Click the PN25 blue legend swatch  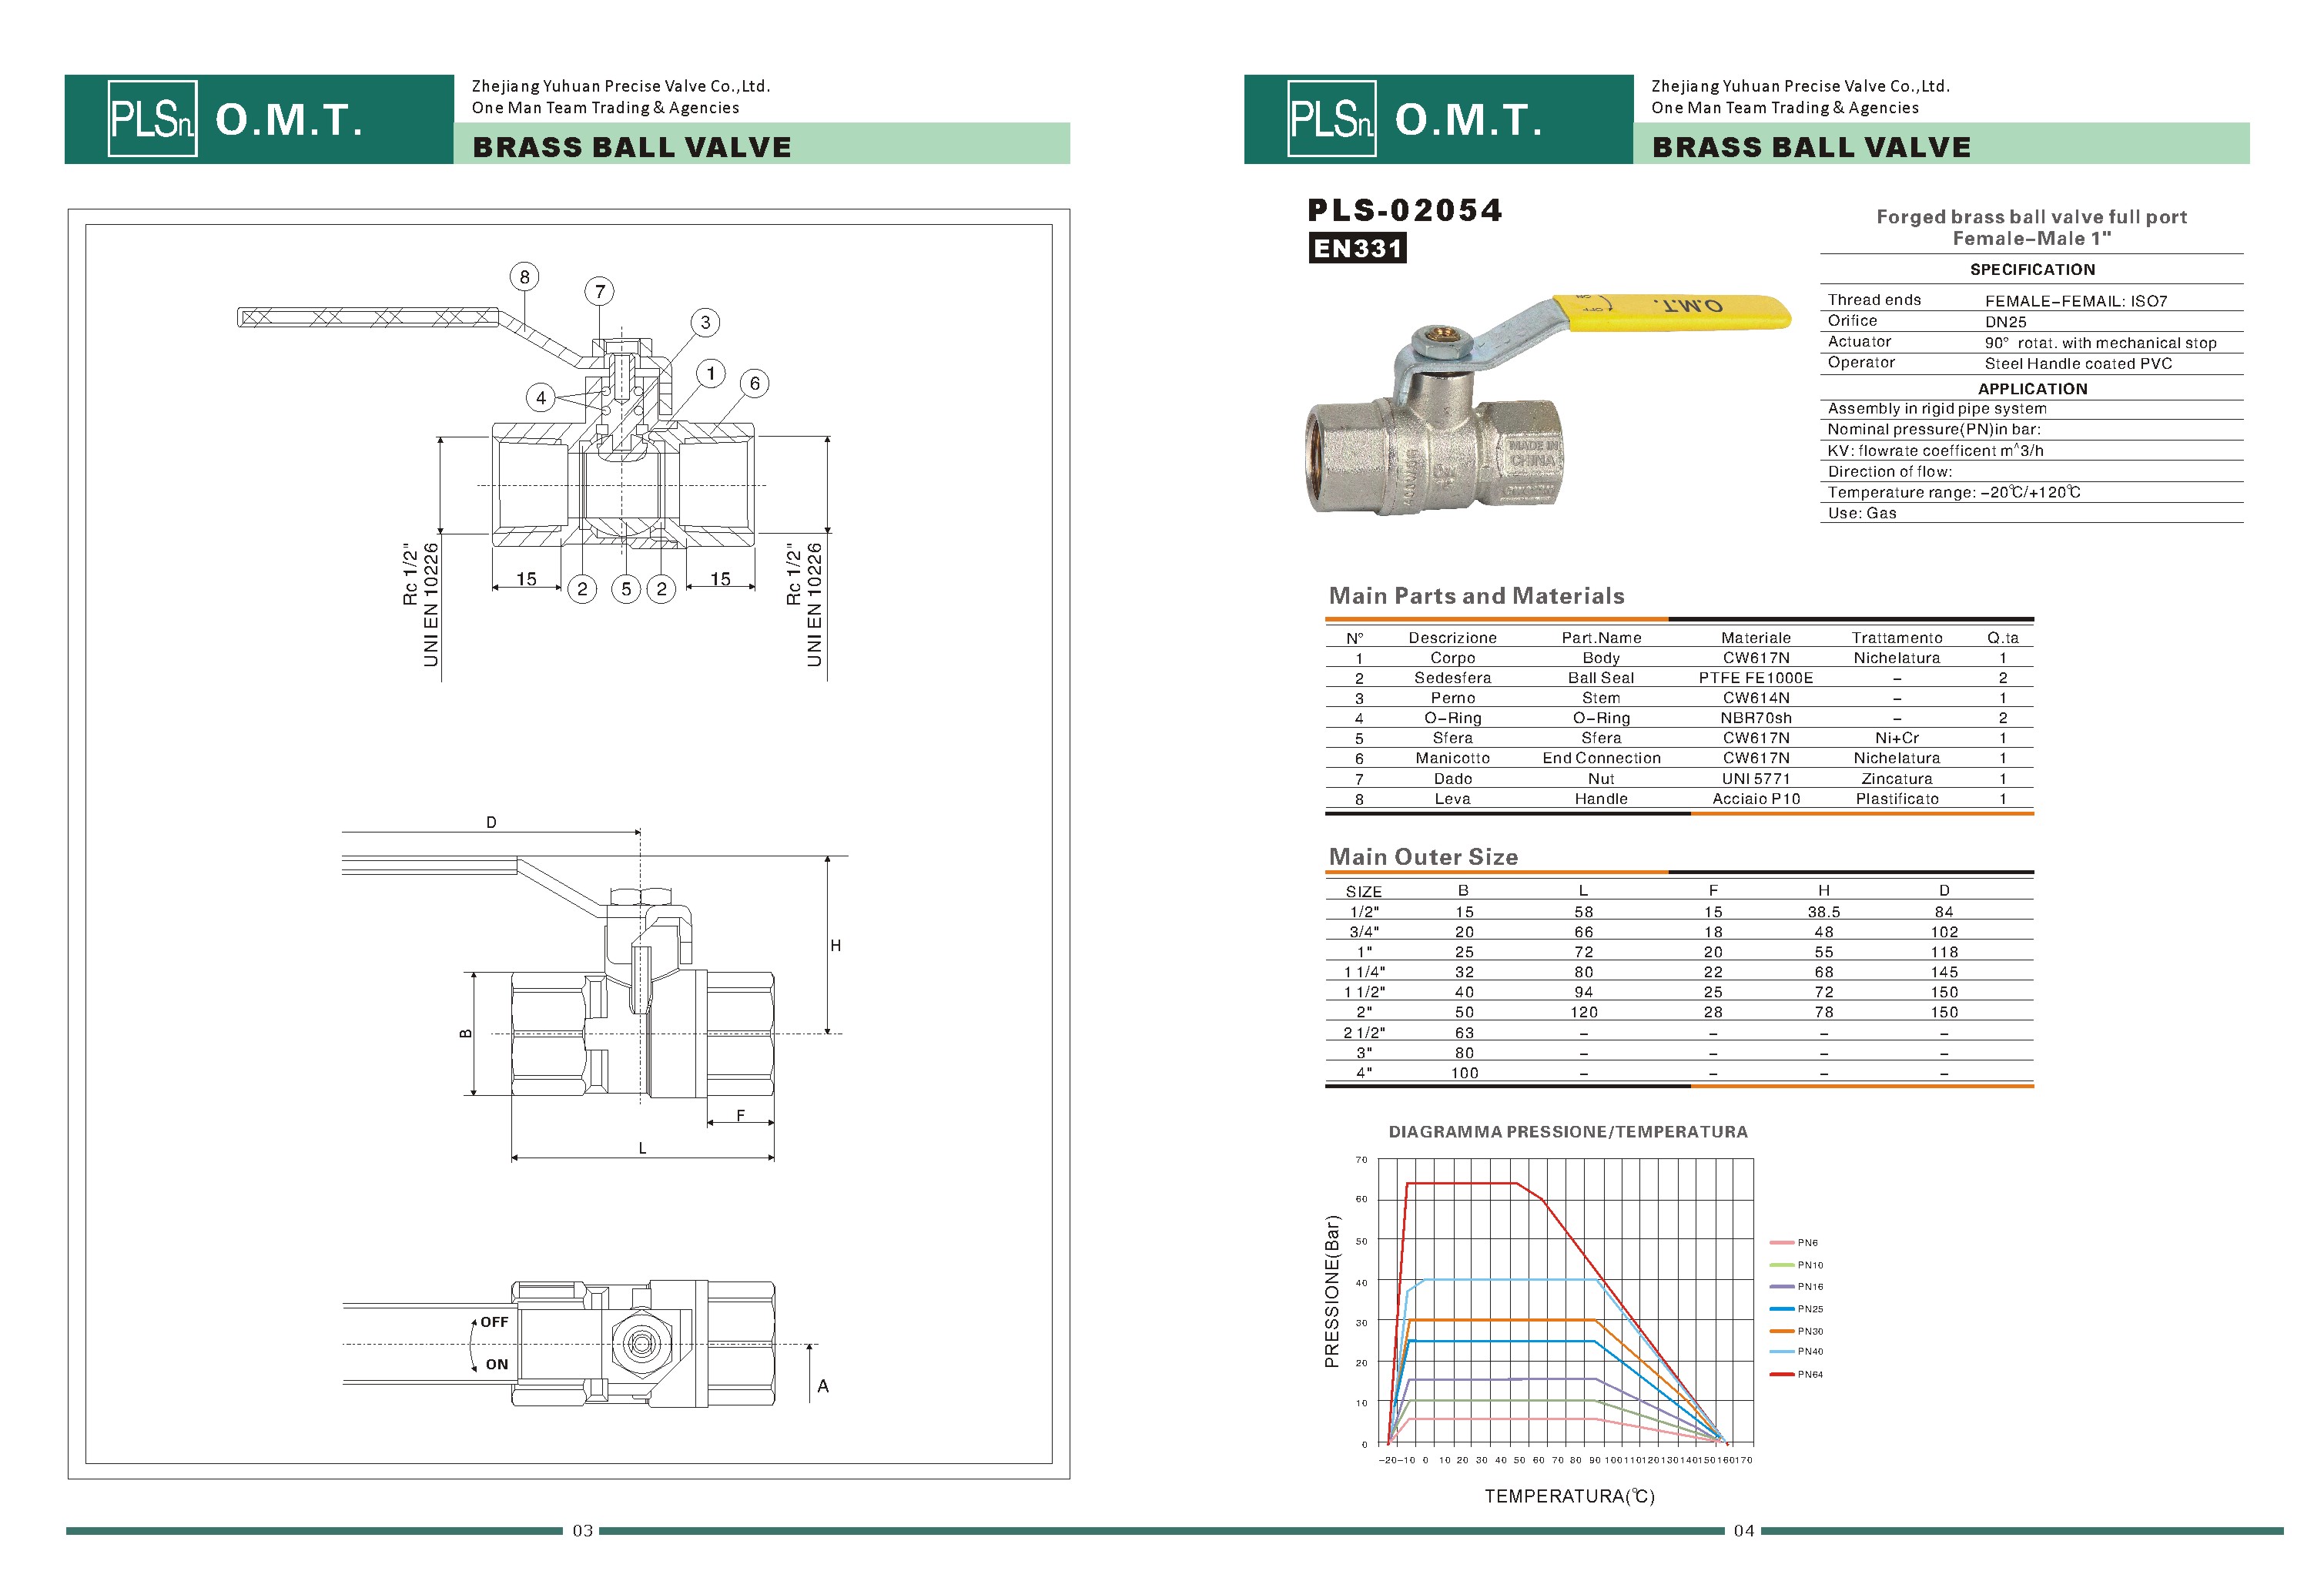pyautogui.click(x=1781, y=1309)
